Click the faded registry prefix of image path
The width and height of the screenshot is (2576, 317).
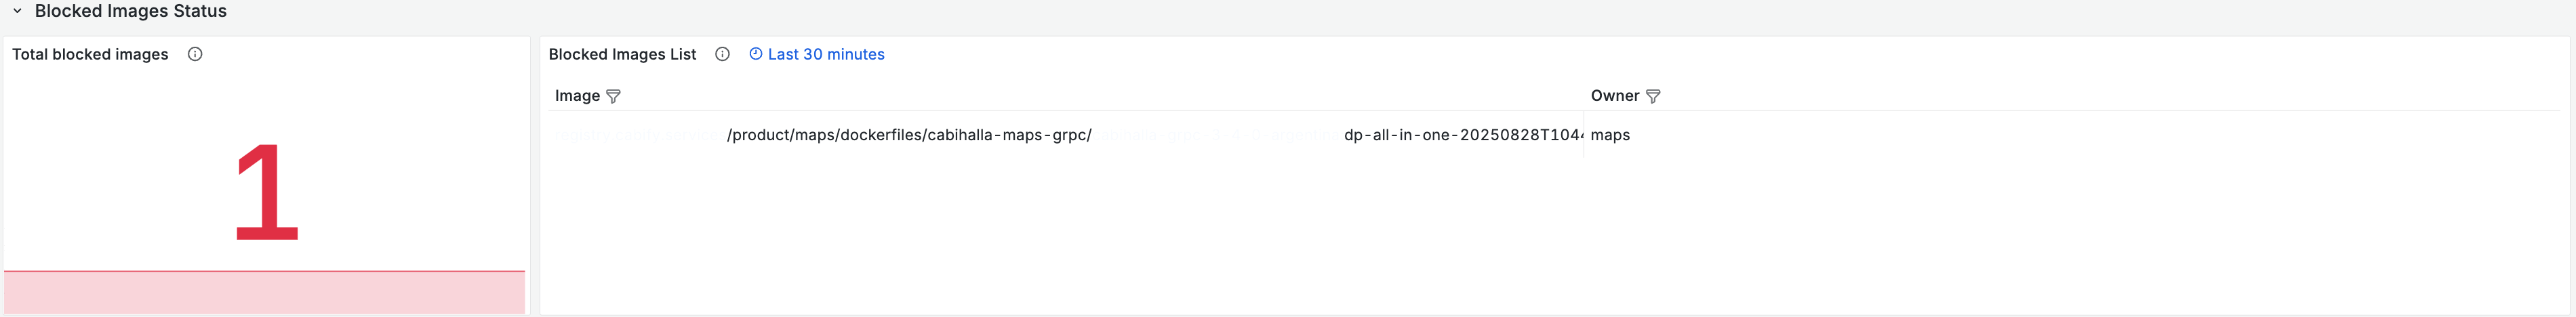coord(636,135)
